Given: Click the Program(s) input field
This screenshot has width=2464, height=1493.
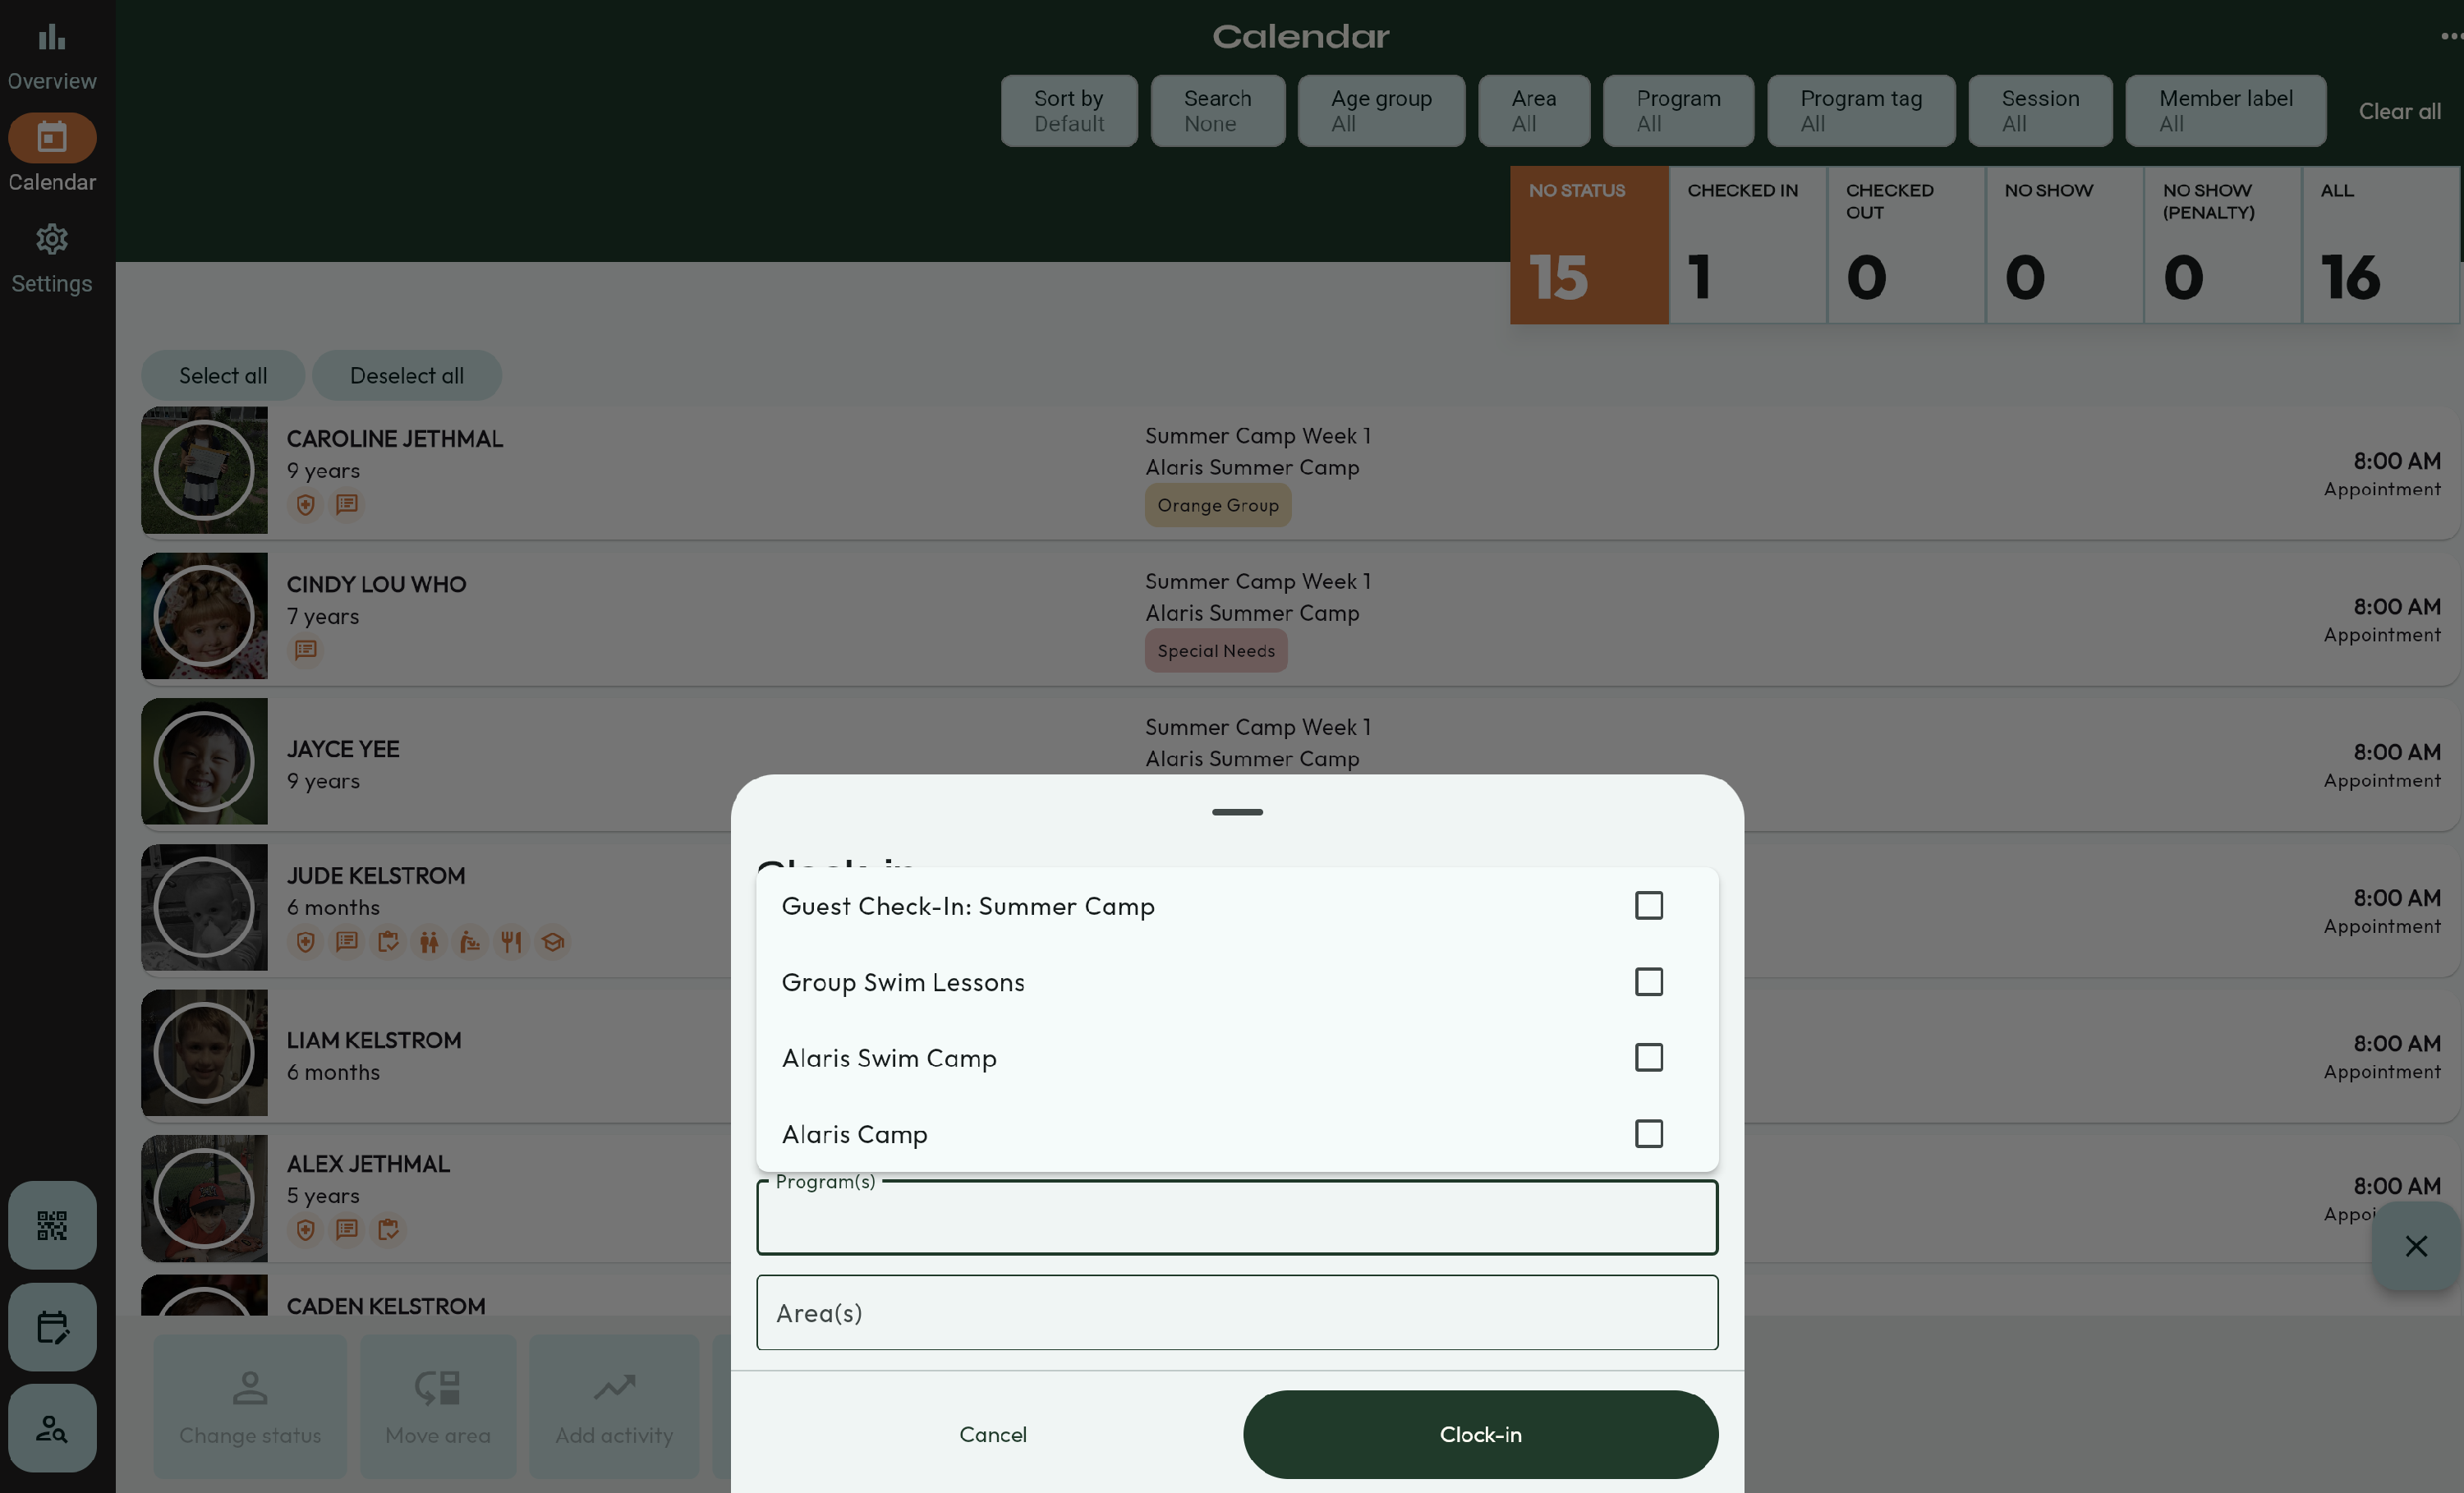Looking at the screenshot, I should [x=1237, y=1218].
